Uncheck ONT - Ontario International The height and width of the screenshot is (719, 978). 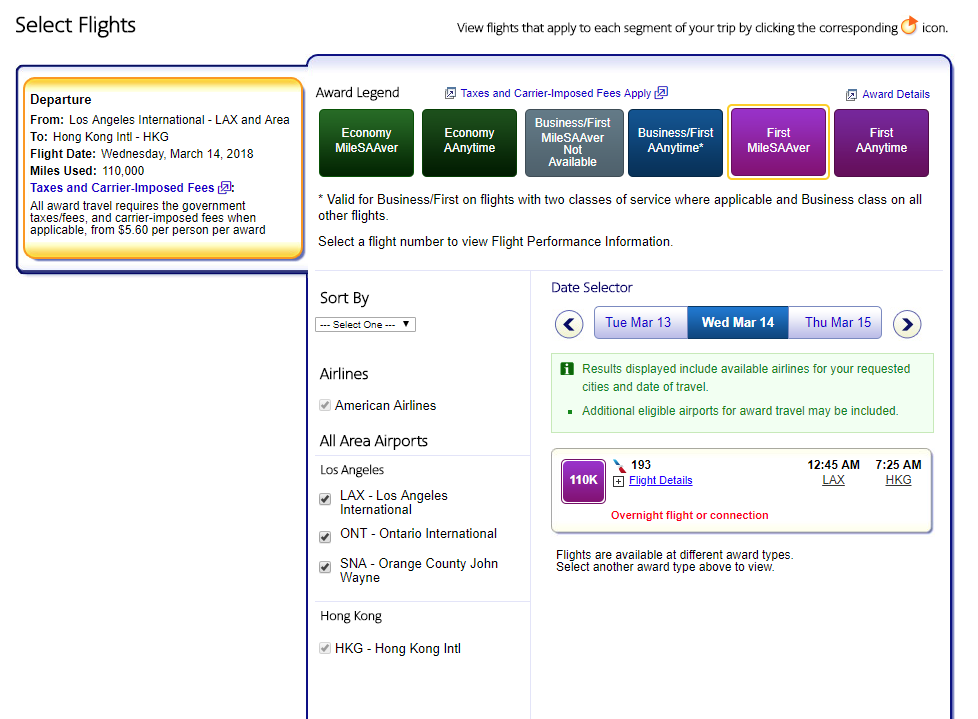coord(325,537)
